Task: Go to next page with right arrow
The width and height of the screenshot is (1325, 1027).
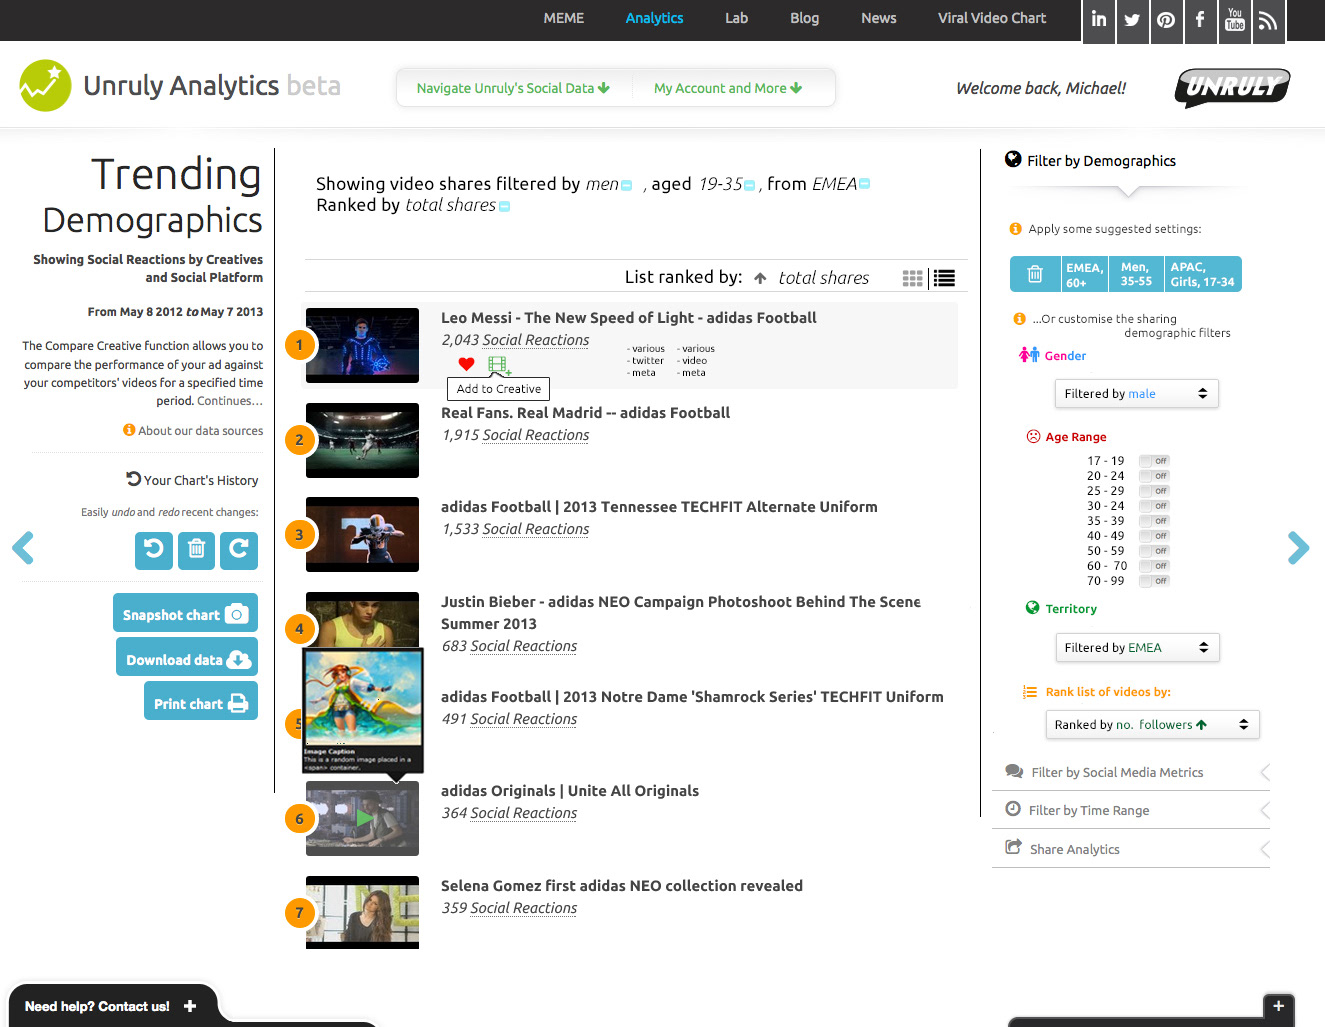Action: (1298, 548)
